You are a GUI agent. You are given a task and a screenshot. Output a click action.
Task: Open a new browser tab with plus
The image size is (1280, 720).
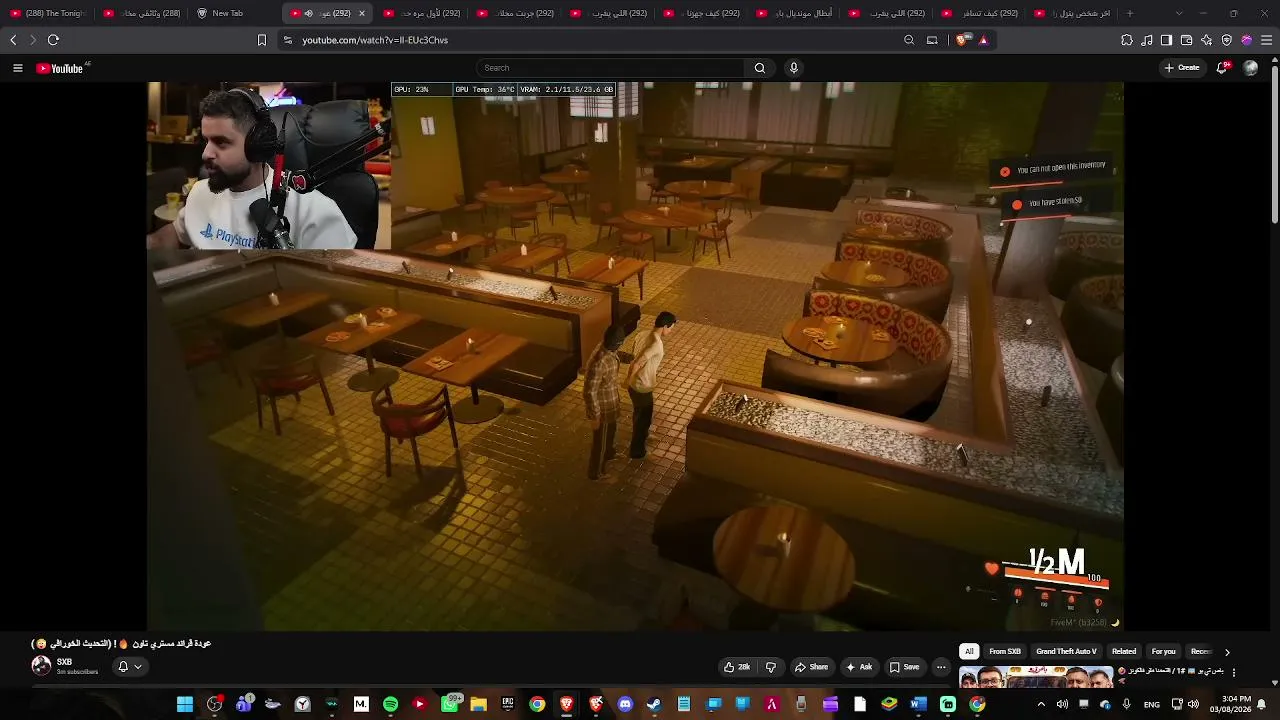1130,13
